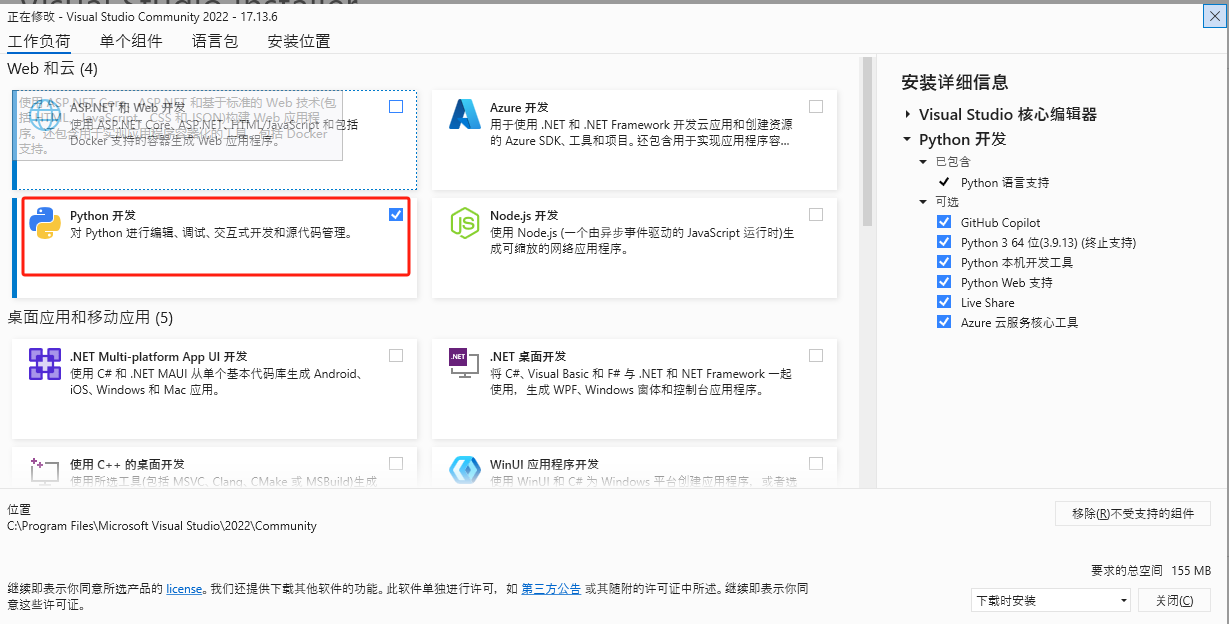The width and height of the screenshot is (1229, 624).
Task: Click the .NET Multi-platform App UI icon
Action: [x=45, y=364]
